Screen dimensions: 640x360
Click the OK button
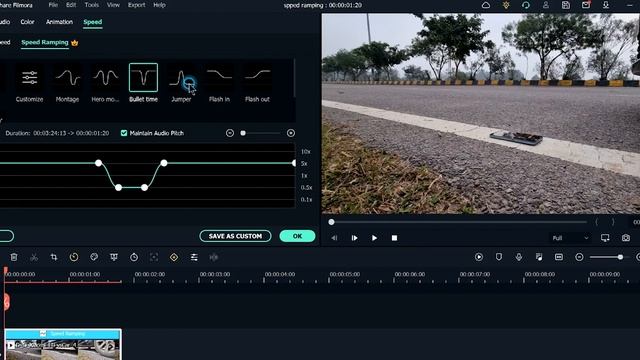(297, 236)
